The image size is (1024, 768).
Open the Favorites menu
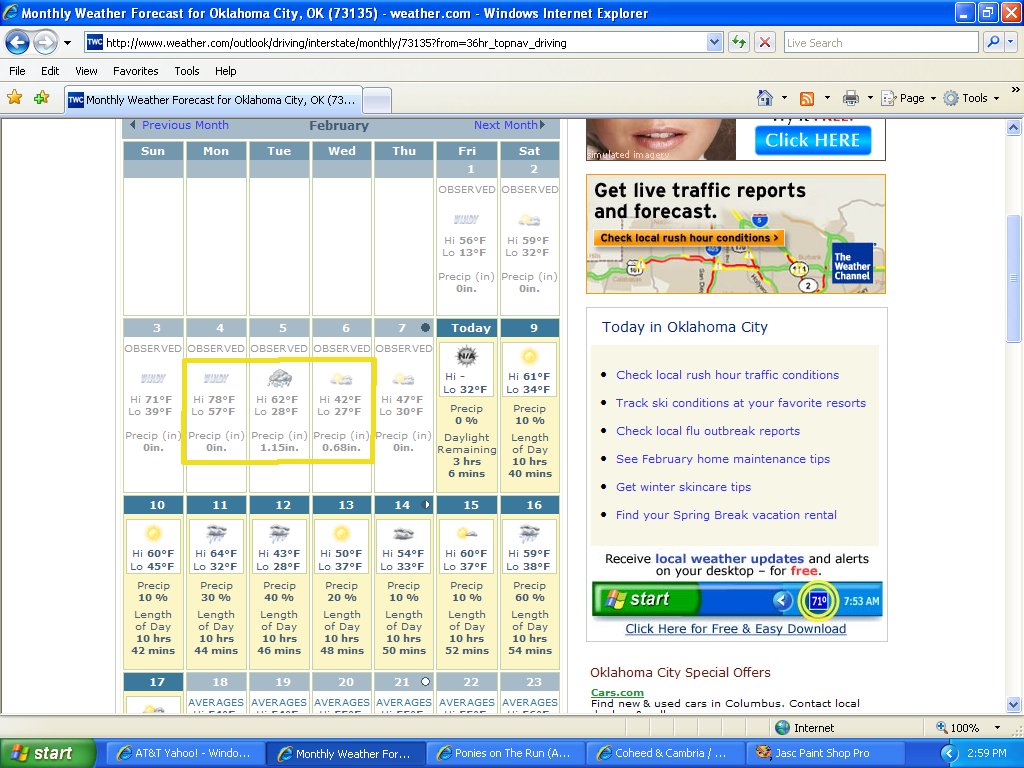(135, 71)
